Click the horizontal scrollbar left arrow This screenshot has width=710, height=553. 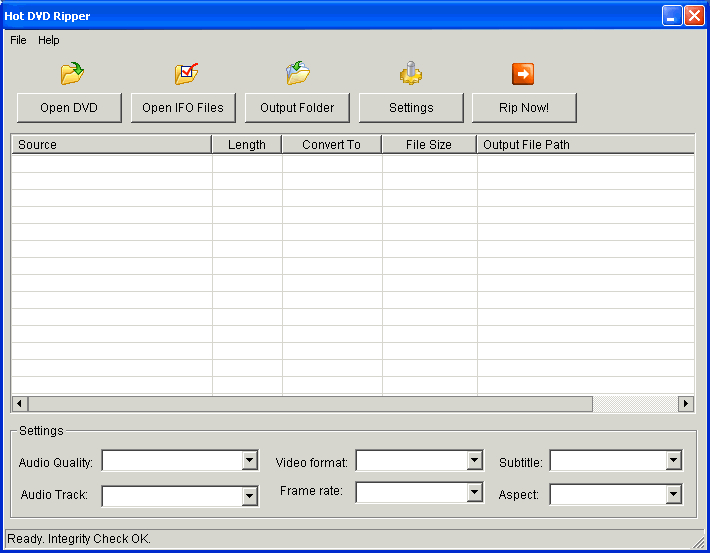19,404
